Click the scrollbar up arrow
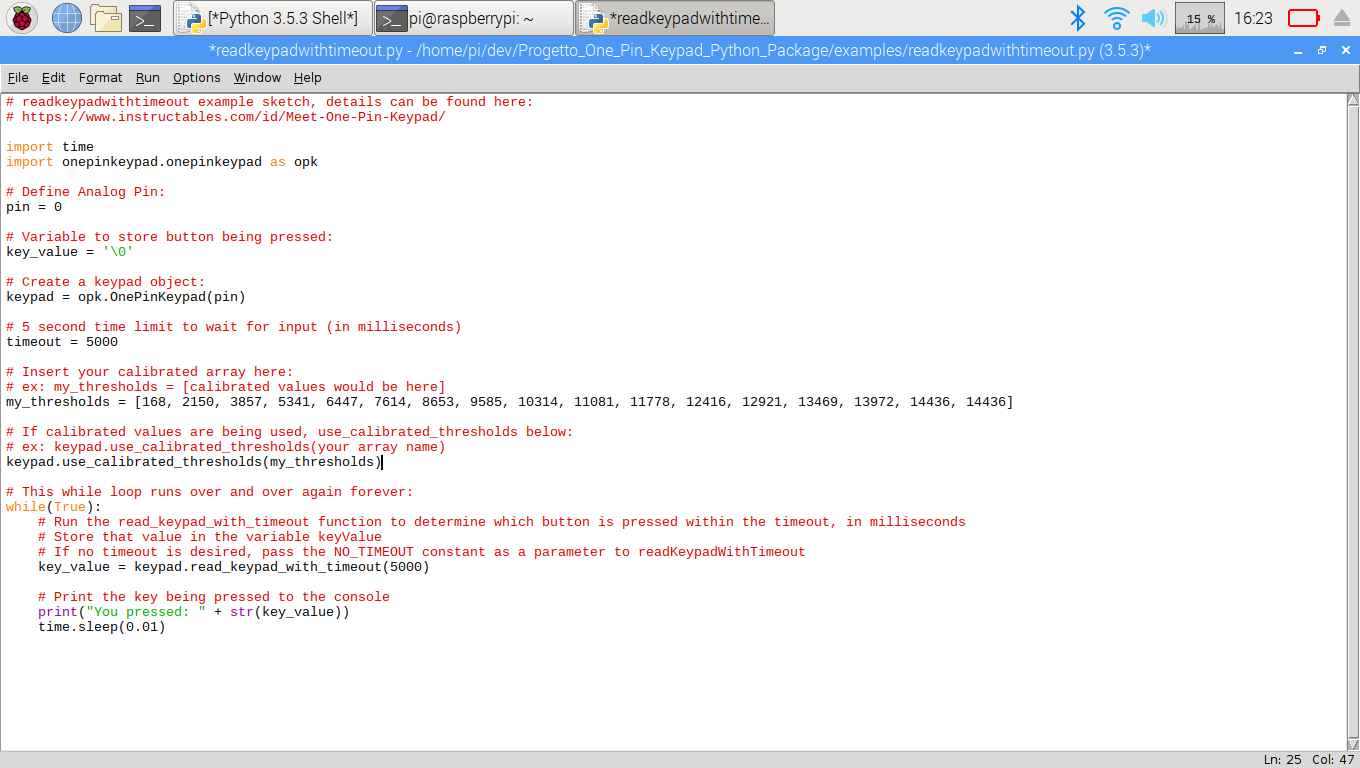The image size is (1360, 768). pyautogui.click(x=1352, y=99)
